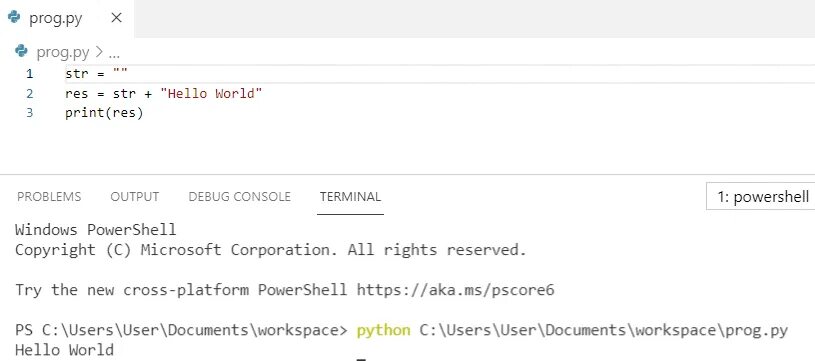815x361 pixels.
Task: Open the PROBLEMS panel tab
Action: tap(49, 197)
